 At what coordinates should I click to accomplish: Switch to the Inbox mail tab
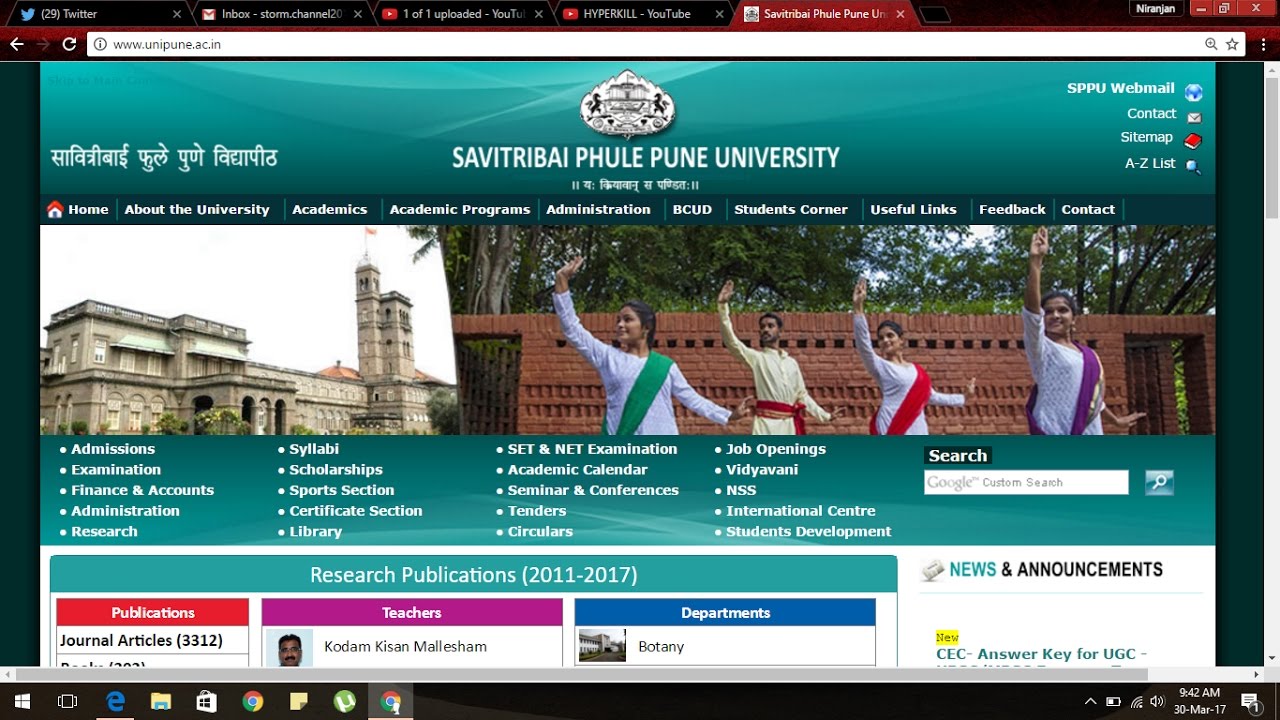(280, 14)
